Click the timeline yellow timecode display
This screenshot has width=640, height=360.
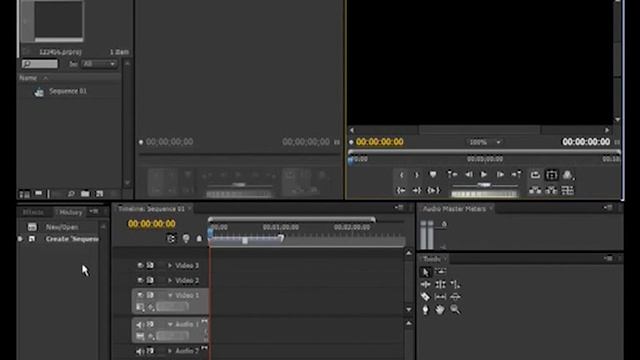point(152,224)
